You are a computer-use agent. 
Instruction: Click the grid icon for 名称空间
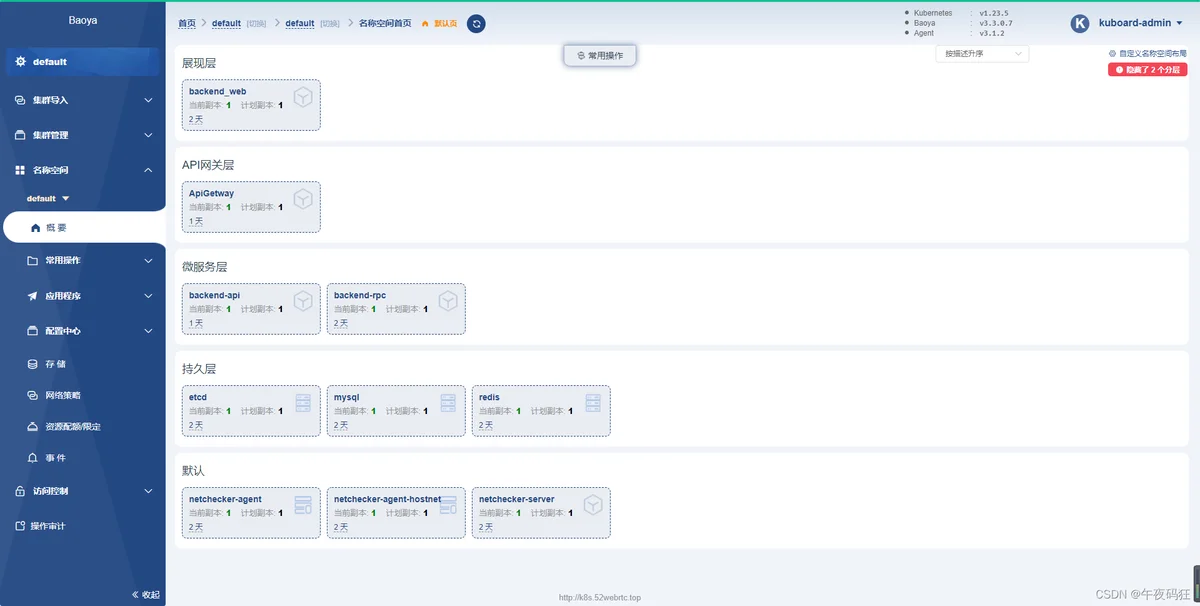tap(20, 171)
